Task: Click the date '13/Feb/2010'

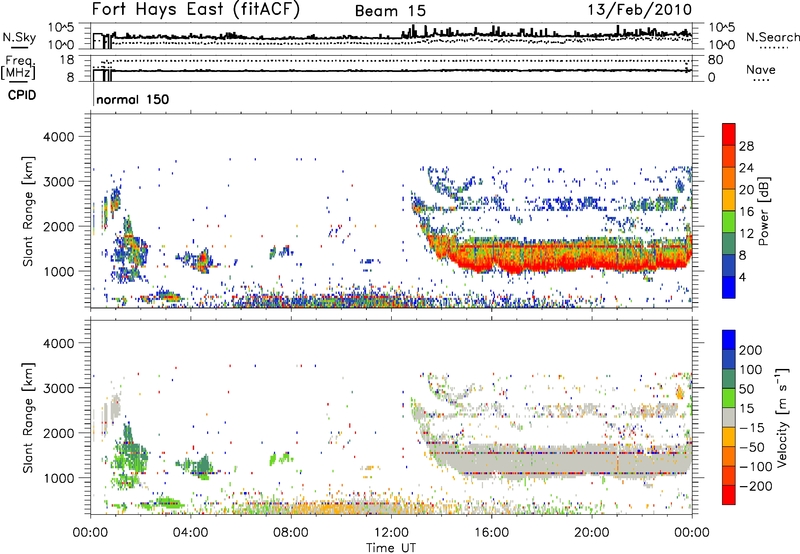Action: click(640, 10)
